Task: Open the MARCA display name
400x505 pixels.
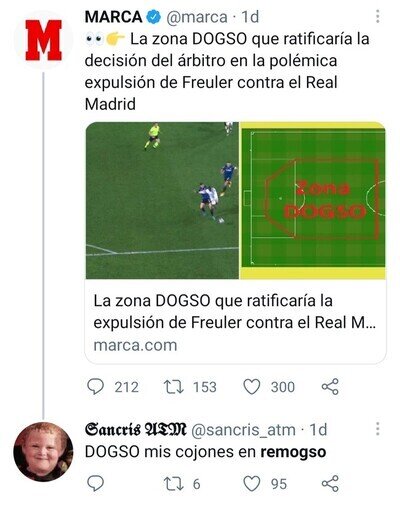Action: click(113, 17)
